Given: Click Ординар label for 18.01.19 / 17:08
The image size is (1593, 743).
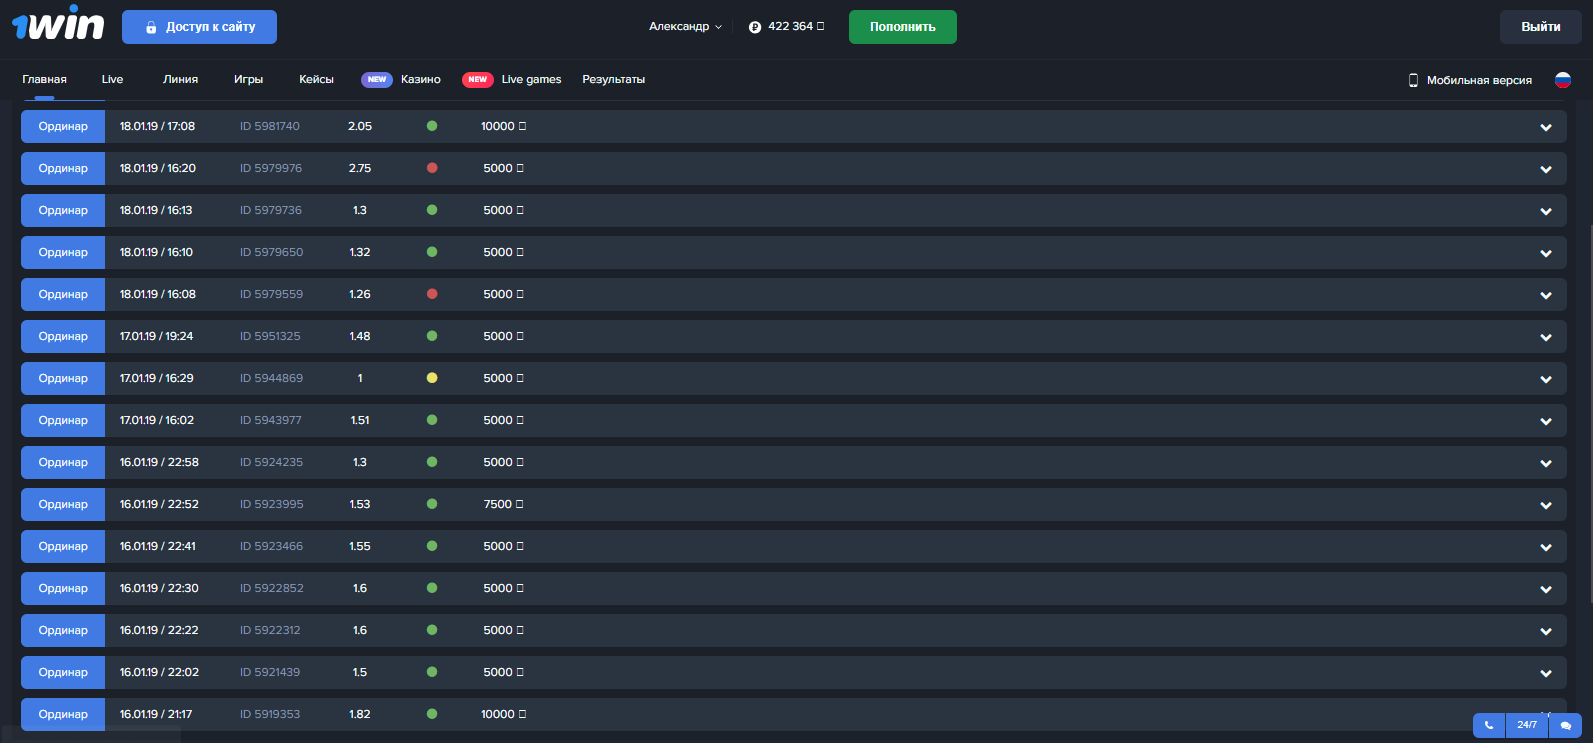Looking at the screenshot, I should 63,126.
